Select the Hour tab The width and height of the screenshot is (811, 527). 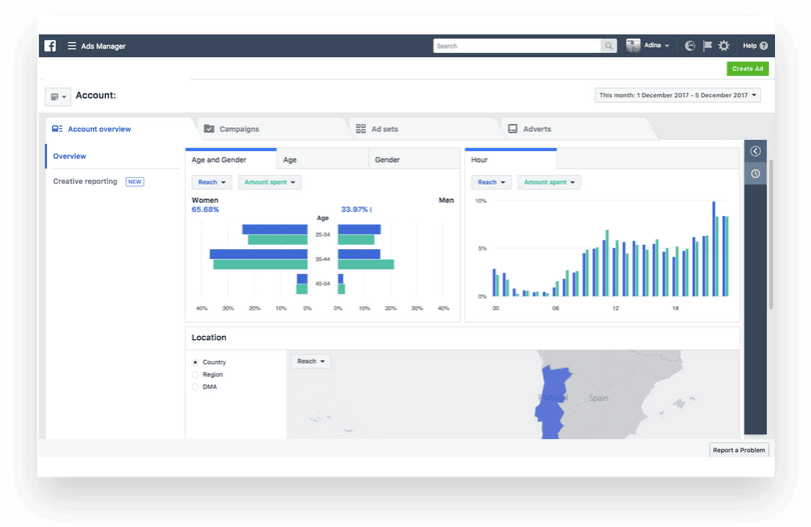coord(511,159)
